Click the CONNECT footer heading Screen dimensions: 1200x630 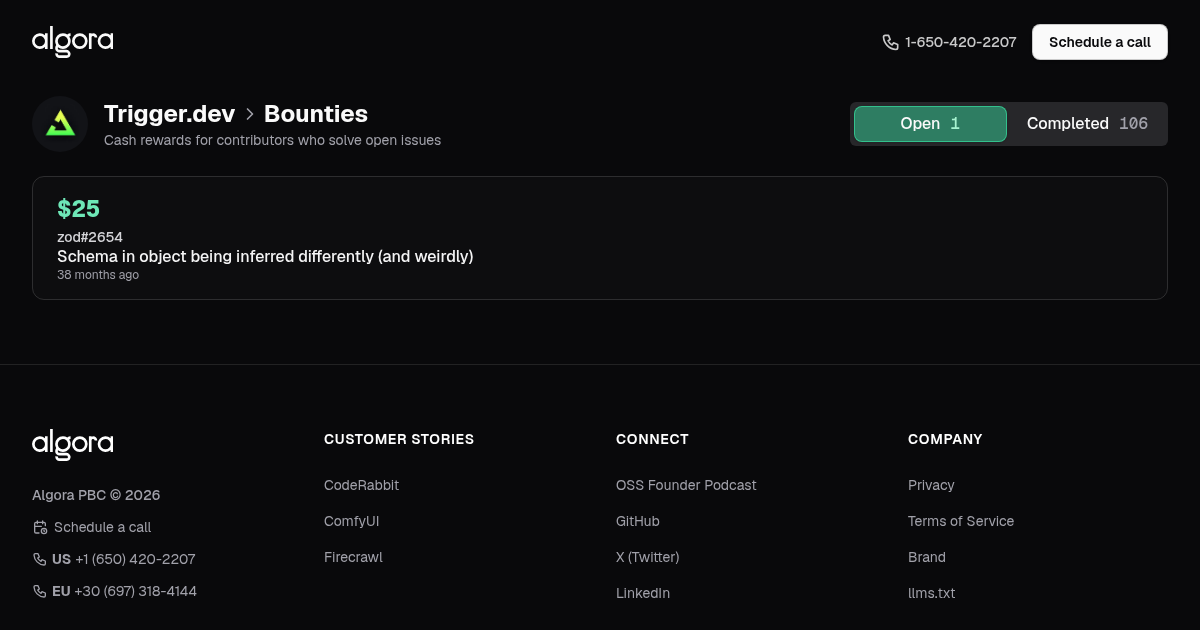click(x=652, y=439)
